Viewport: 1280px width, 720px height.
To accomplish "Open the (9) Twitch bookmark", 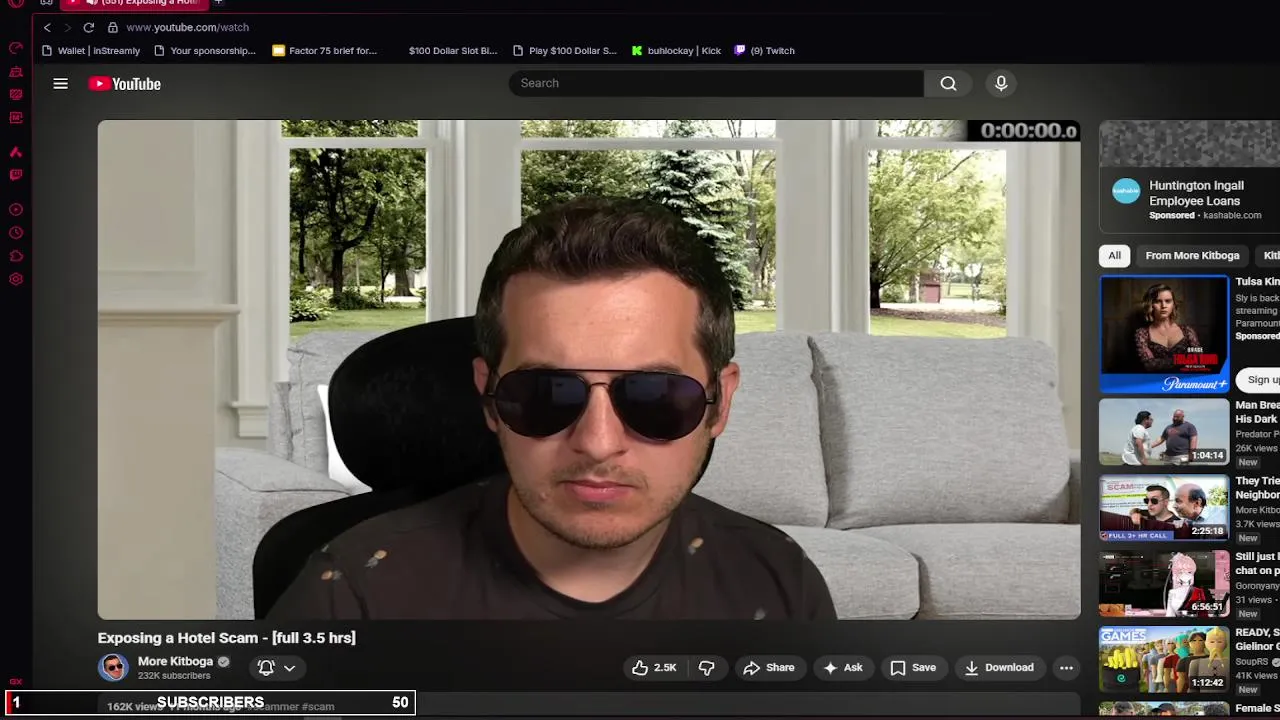I will click(765, 51).
